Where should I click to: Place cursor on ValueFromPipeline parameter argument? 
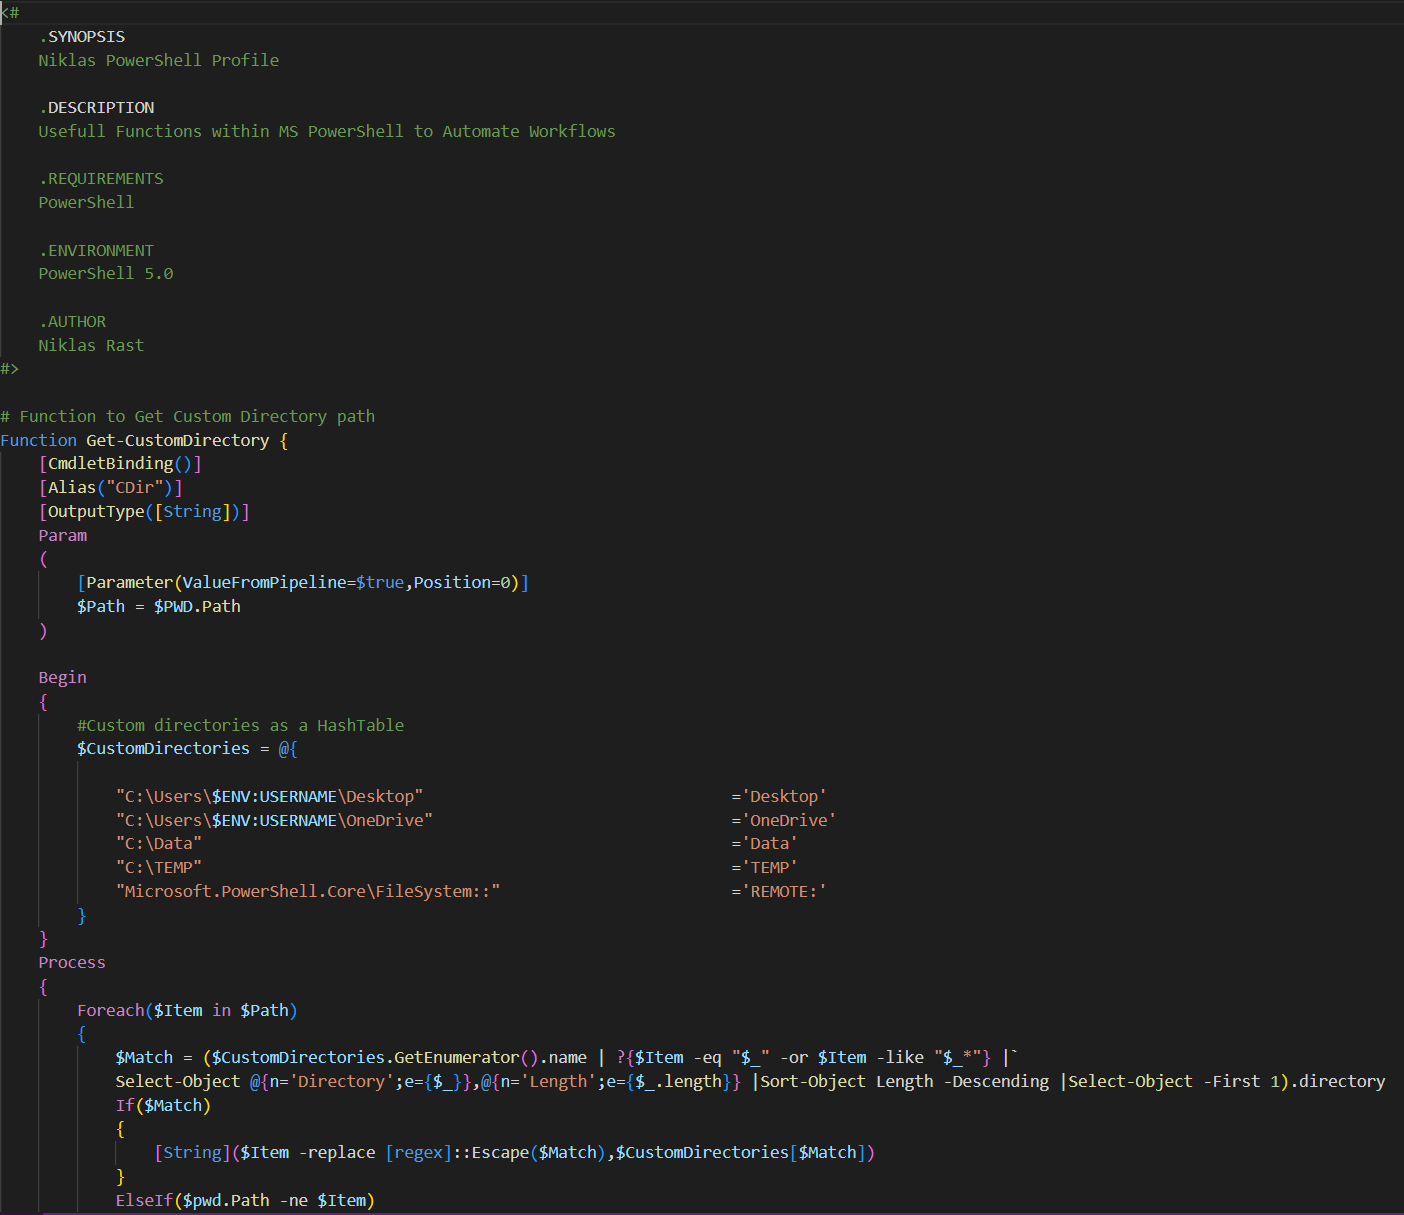pos(263,583)
